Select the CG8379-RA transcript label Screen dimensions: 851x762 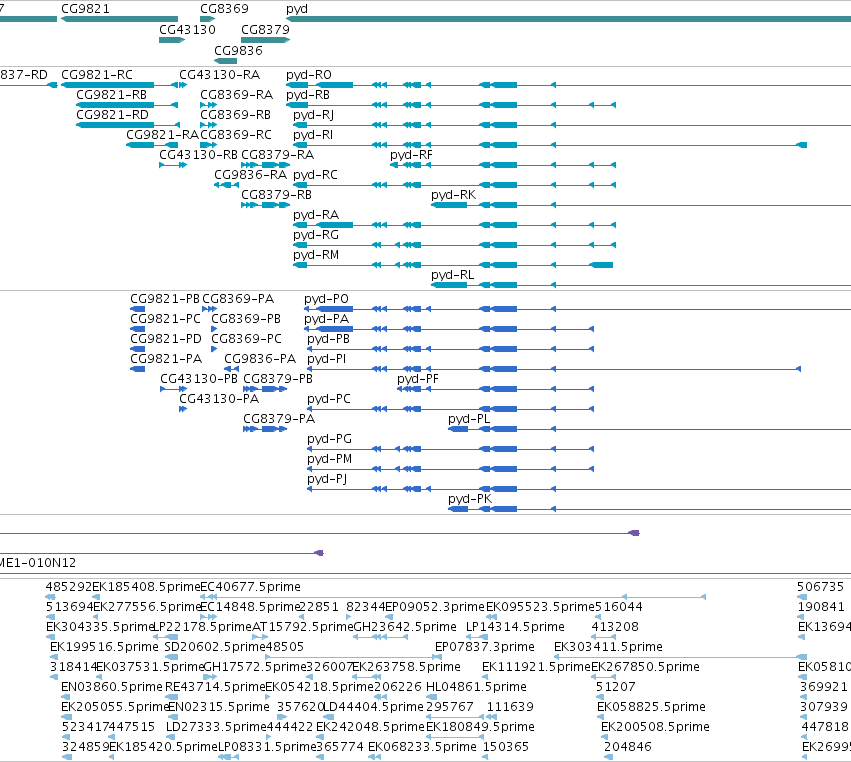[277, 154]
